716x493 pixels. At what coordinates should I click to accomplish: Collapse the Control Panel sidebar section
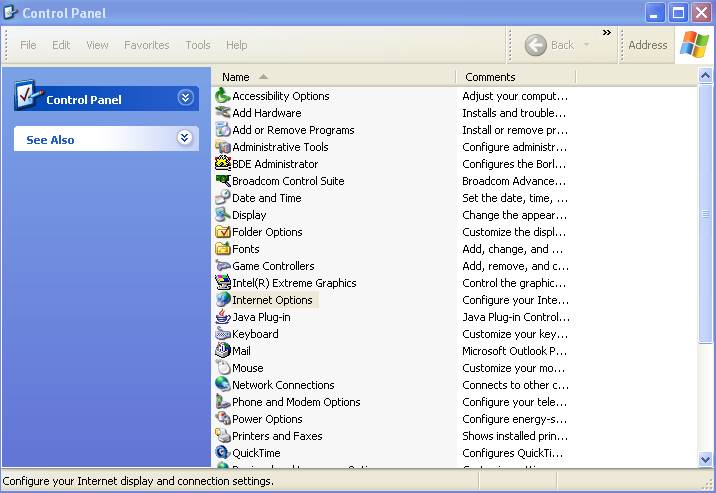point(185,98)
